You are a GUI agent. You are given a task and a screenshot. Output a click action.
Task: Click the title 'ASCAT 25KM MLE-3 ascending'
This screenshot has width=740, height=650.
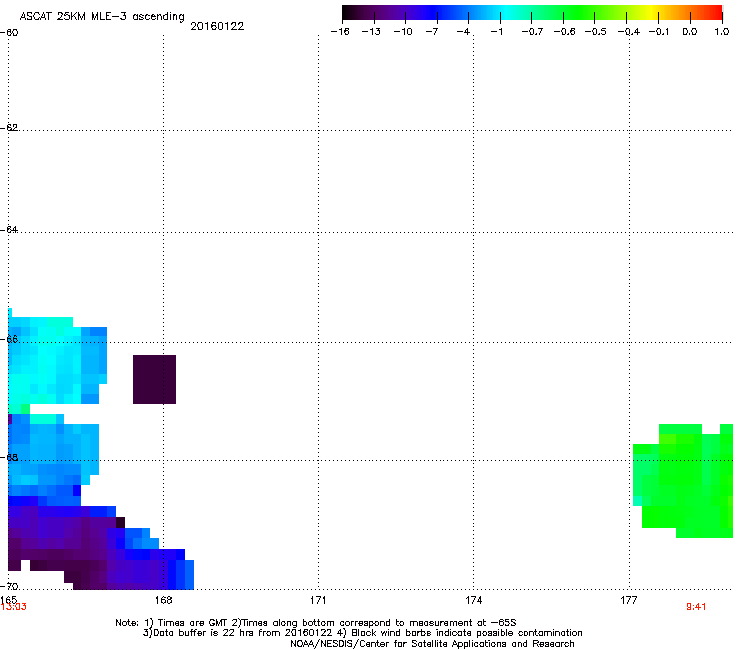pyautogui.click(x=102, y=17)
